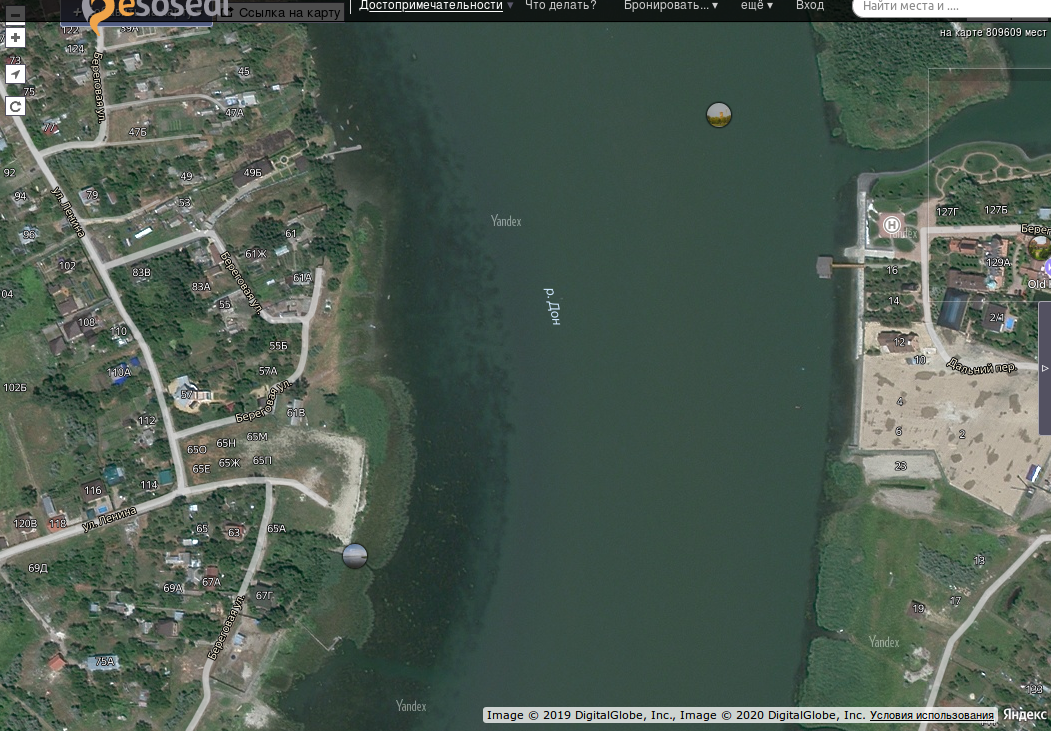The image size is (1051, 731).
Task: Open the Что делать? menu item
Action: 560,5
